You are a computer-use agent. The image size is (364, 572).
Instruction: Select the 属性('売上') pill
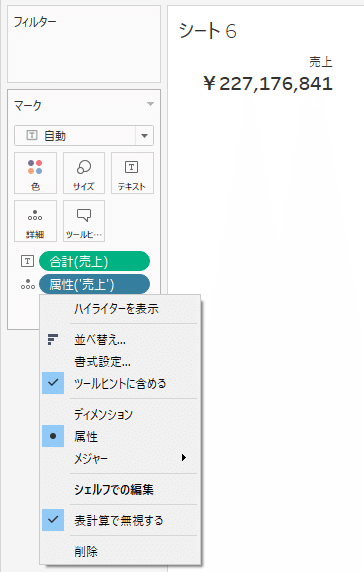point(94,284)
